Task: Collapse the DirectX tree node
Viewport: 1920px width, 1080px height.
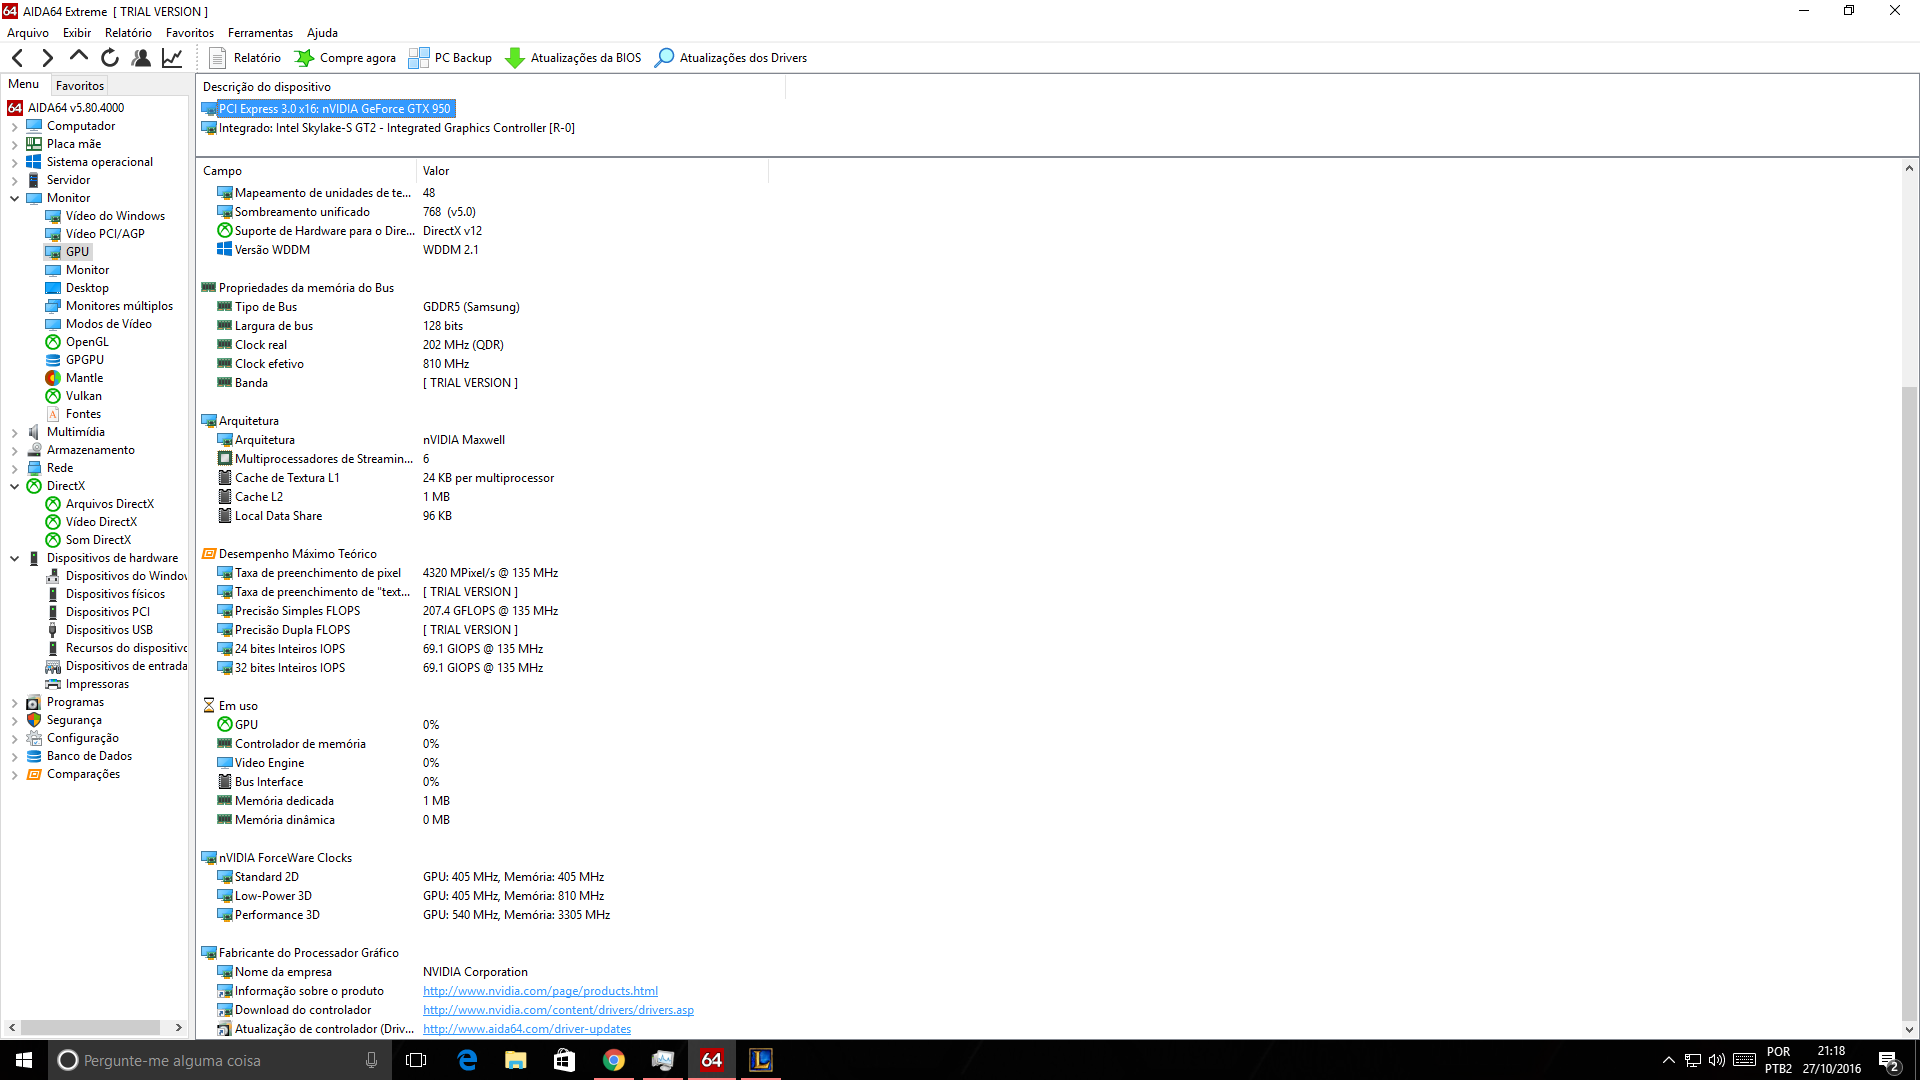Action: 14,487
